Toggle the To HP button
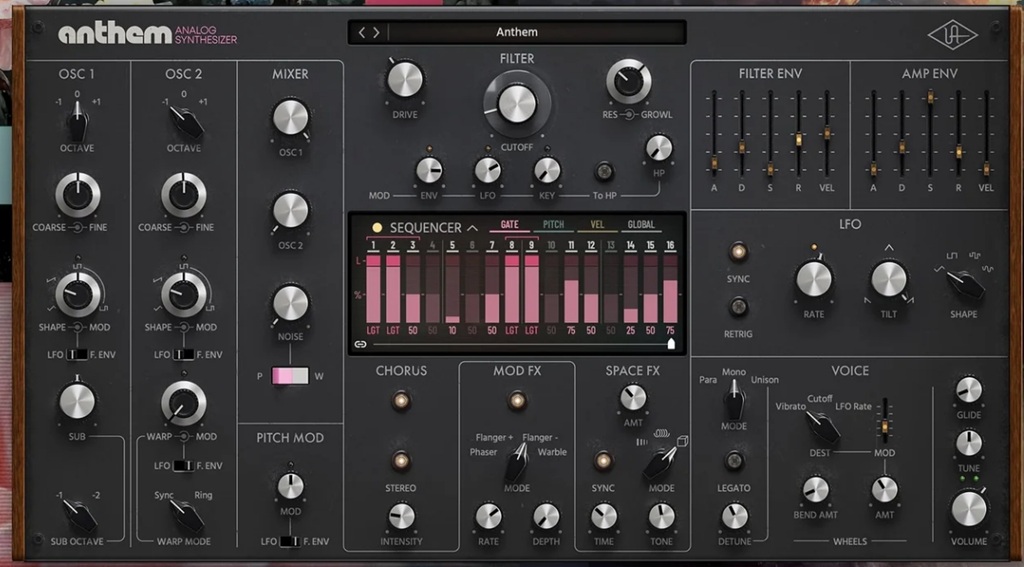Viewport: 1024px width, 567px height. [x=604, y=172]
